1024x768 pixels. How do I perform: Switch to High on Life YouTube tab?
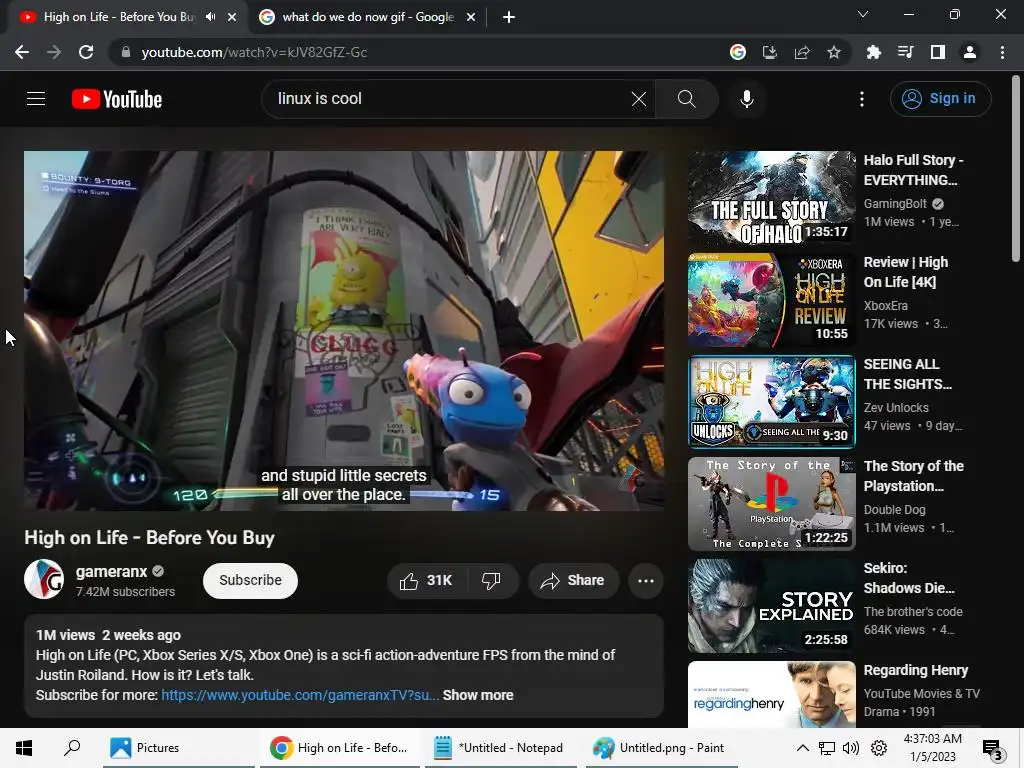click(x=118, y=17)
